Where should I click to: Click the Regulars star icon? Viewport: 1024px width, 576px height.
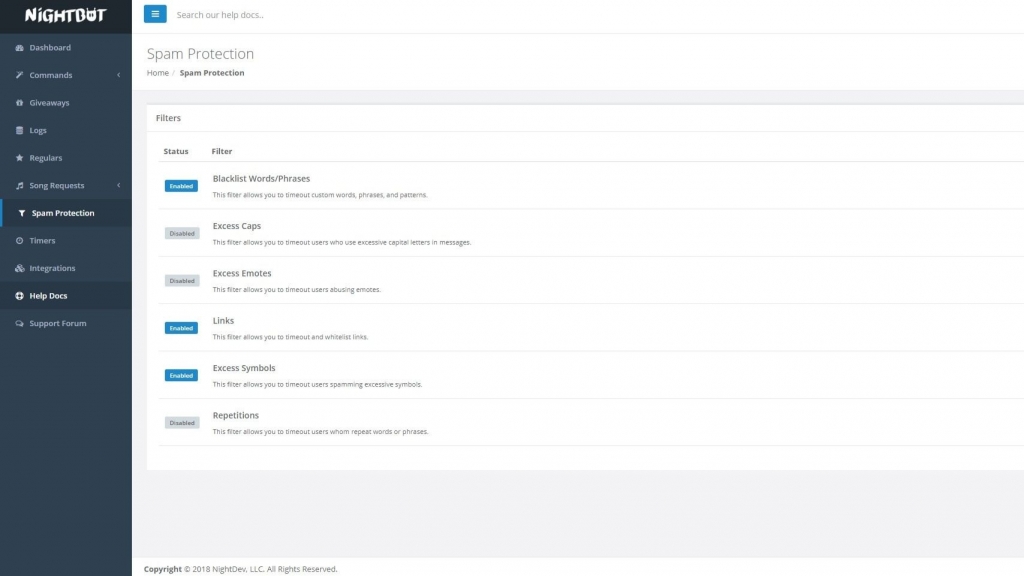19,158
